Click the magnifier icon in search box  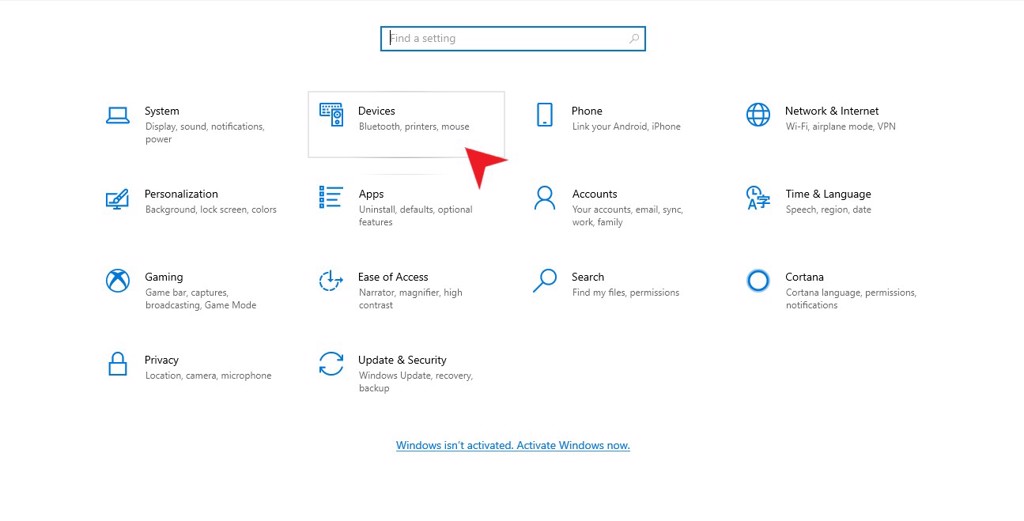[634, 39]
